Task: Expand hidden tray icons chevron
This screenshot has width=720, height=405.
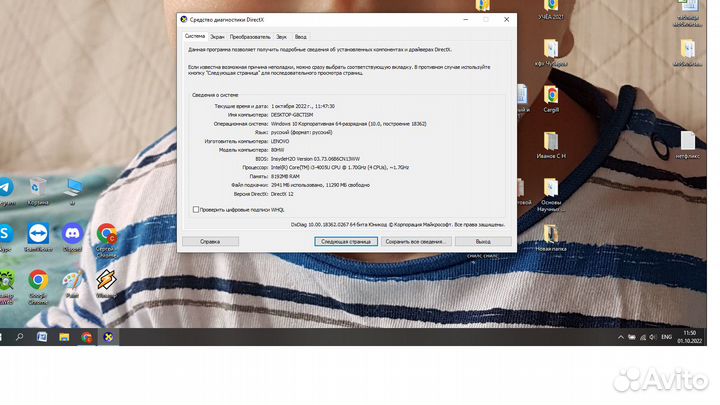Action: (x=621, y=337)
